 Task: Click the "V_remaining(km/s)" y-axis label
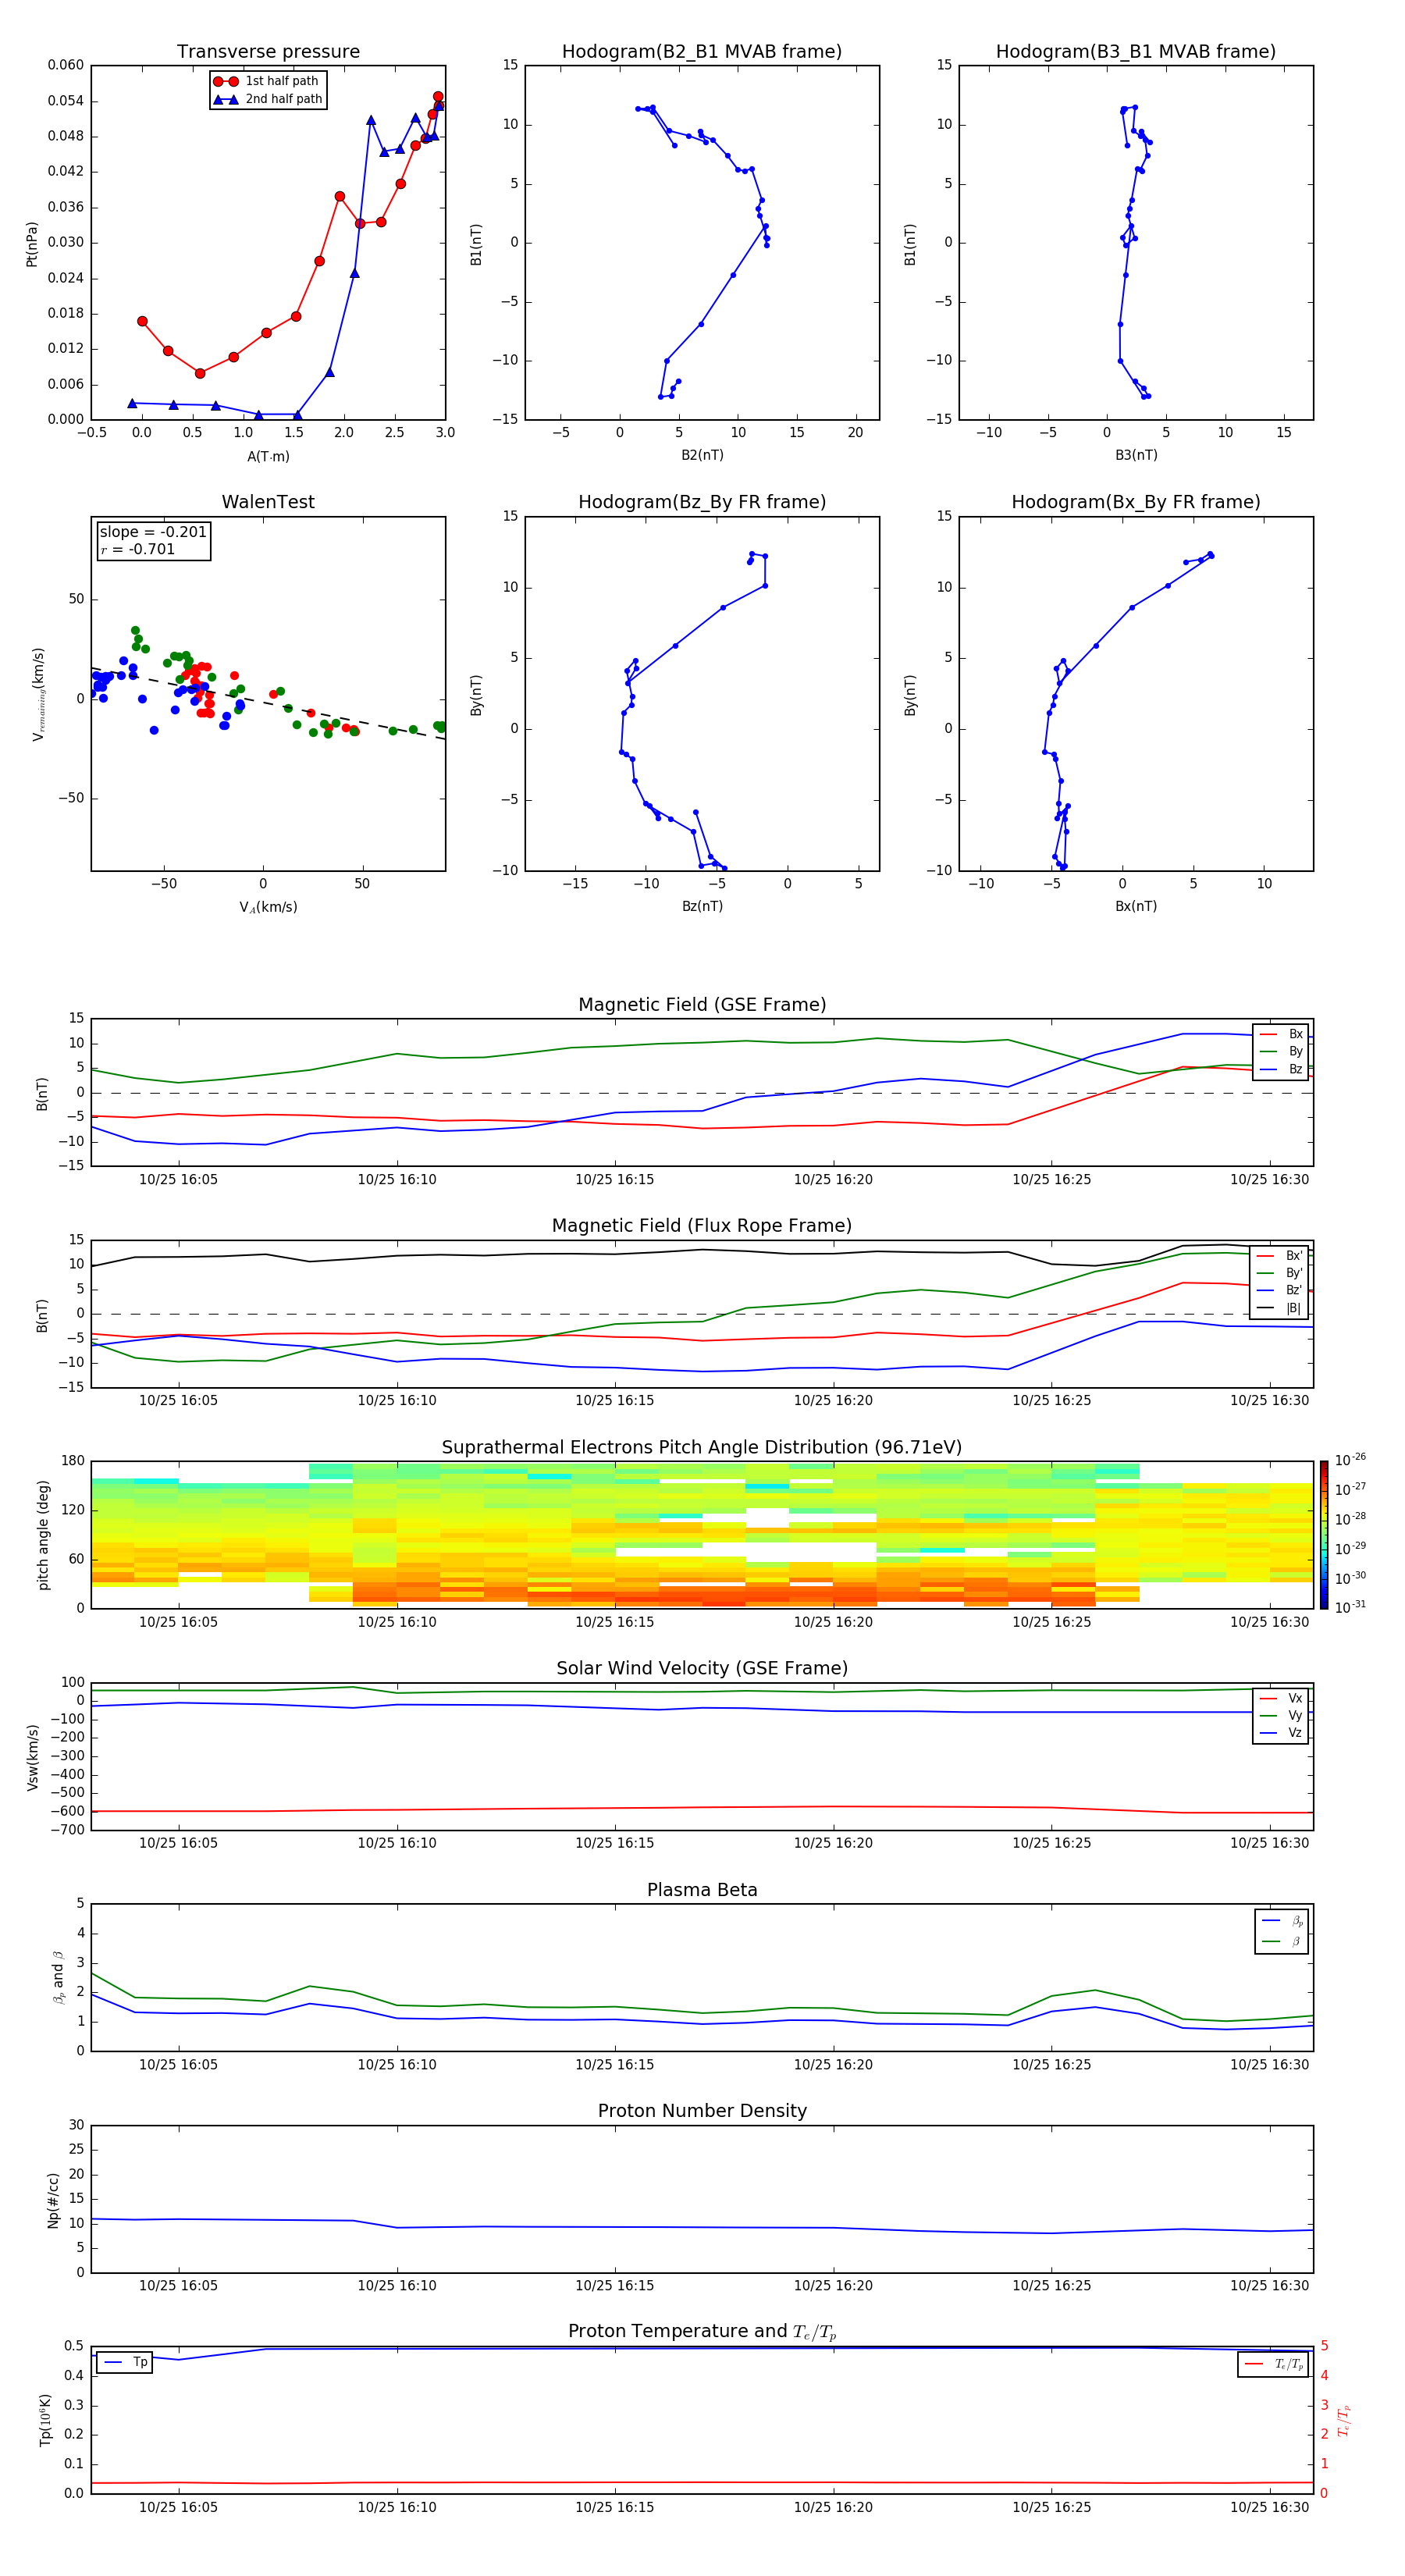(38, 694)
